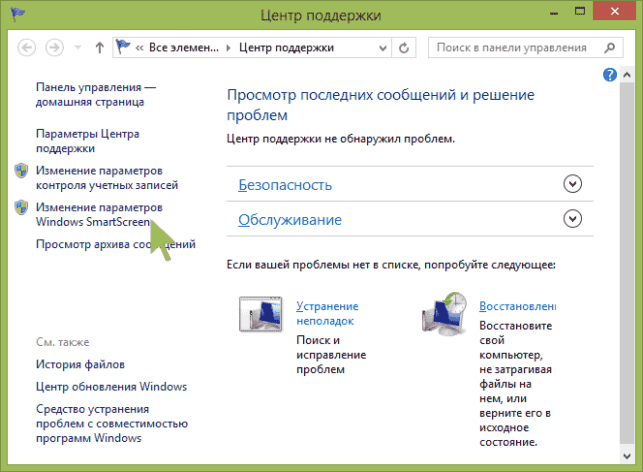Image resolution: width=643 pixels, height=472 pixels.
Task: Click the Back navigation arrow
Action: coord(27,48)
